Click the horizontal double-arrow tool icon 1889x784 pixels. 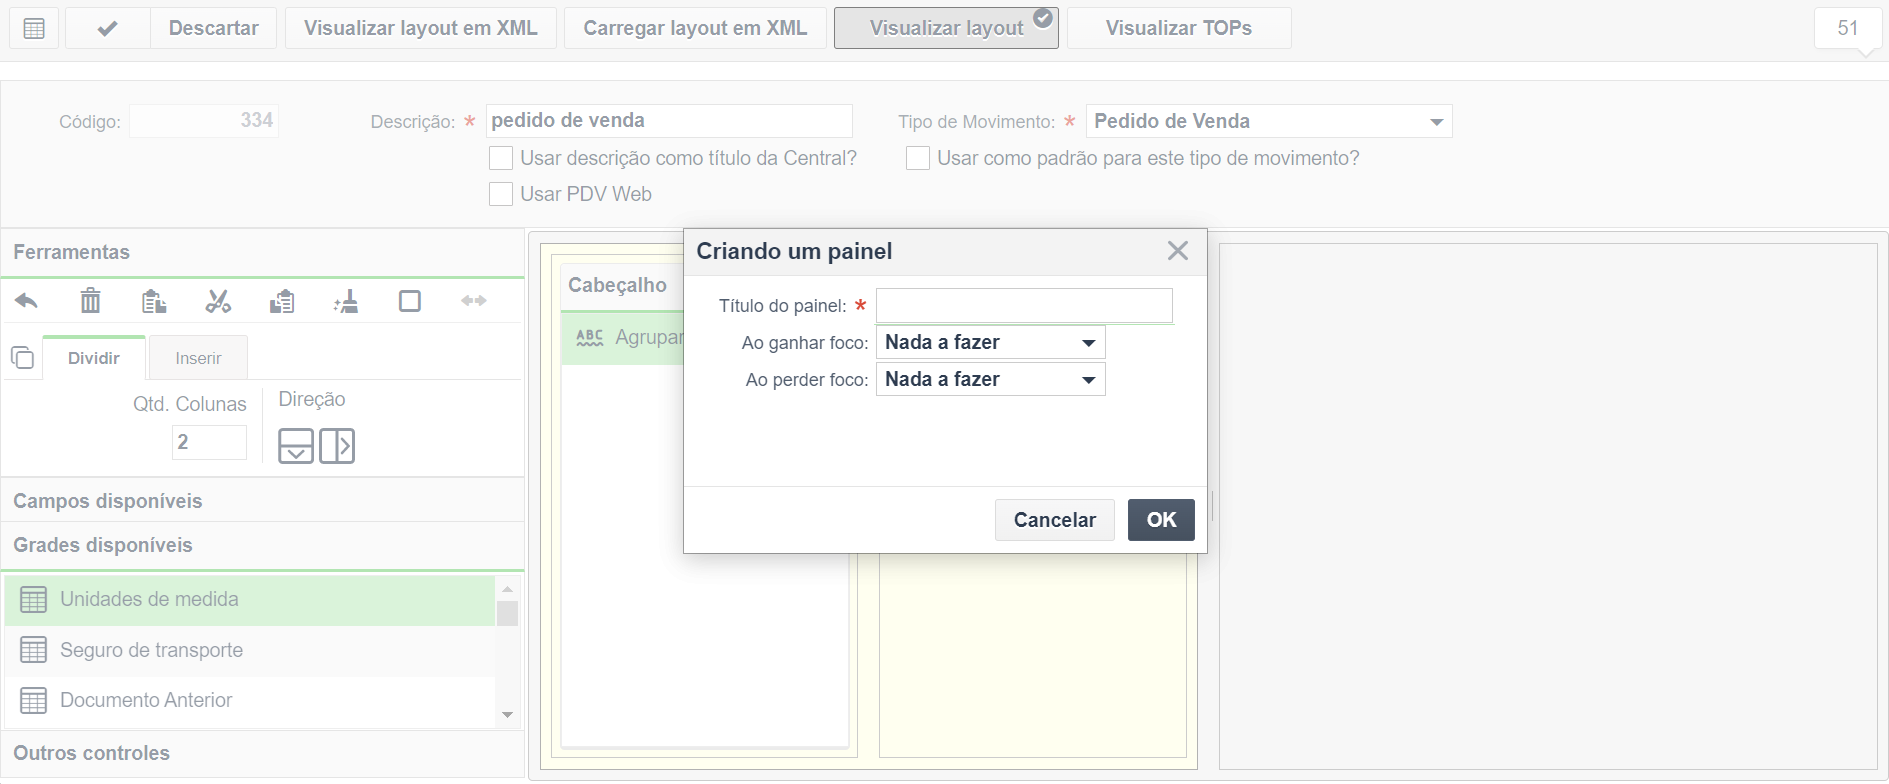[x=474, y=301]
